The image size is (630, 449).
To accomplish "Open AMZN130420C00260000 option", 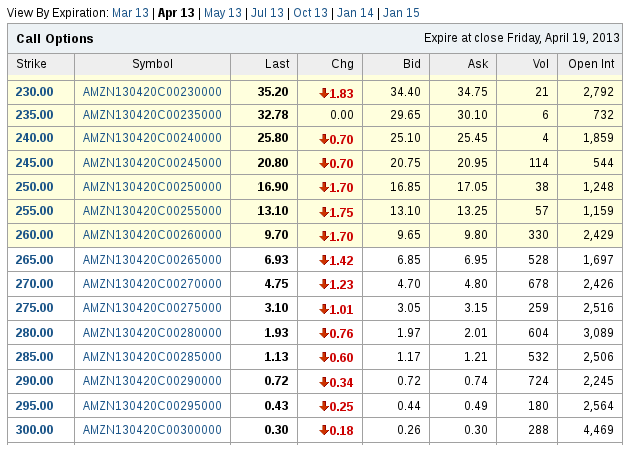I will [x=152, y=235].
